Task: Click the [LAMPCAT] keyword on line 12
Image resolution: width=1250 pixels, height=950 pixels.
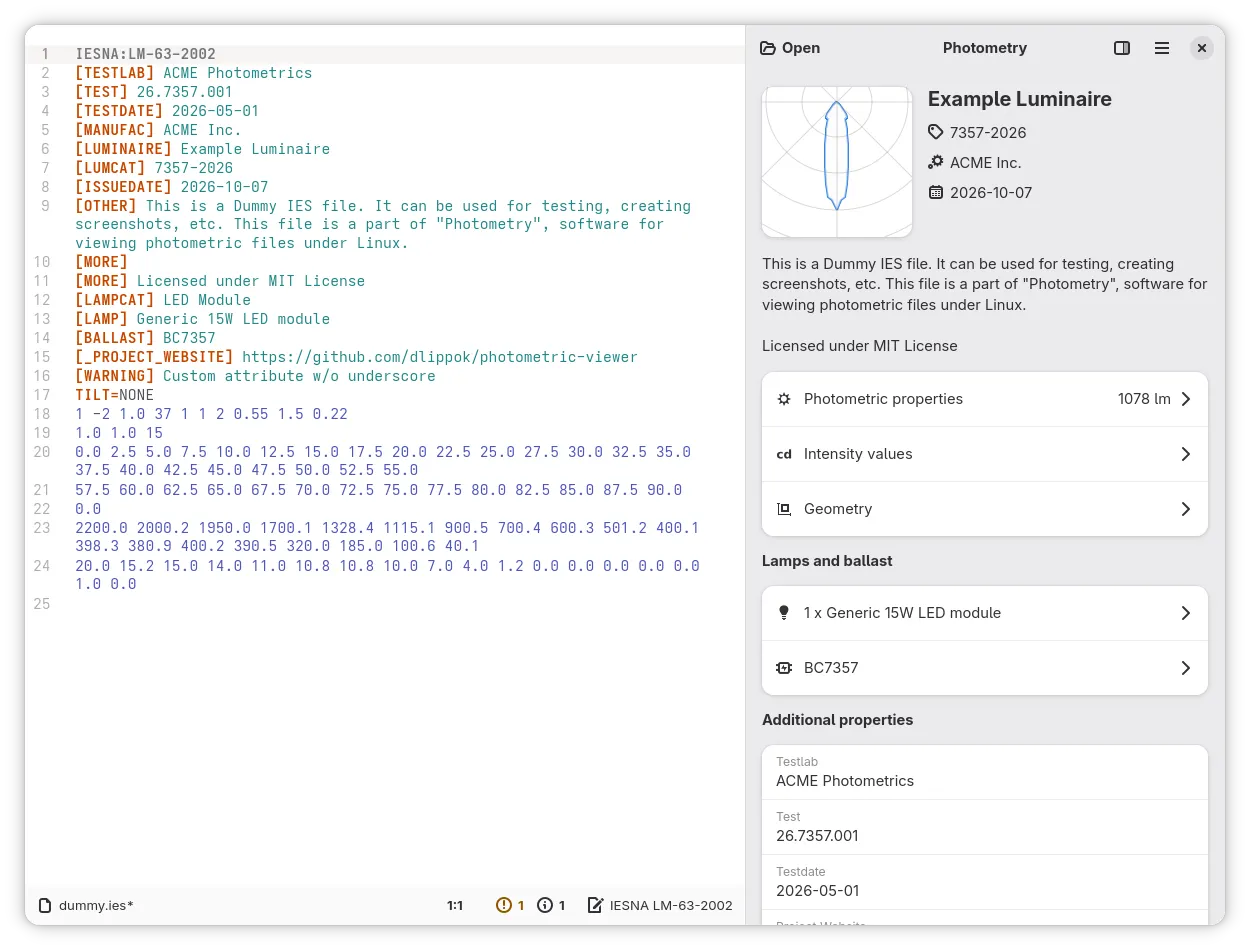Action: (x=115, y=300)
